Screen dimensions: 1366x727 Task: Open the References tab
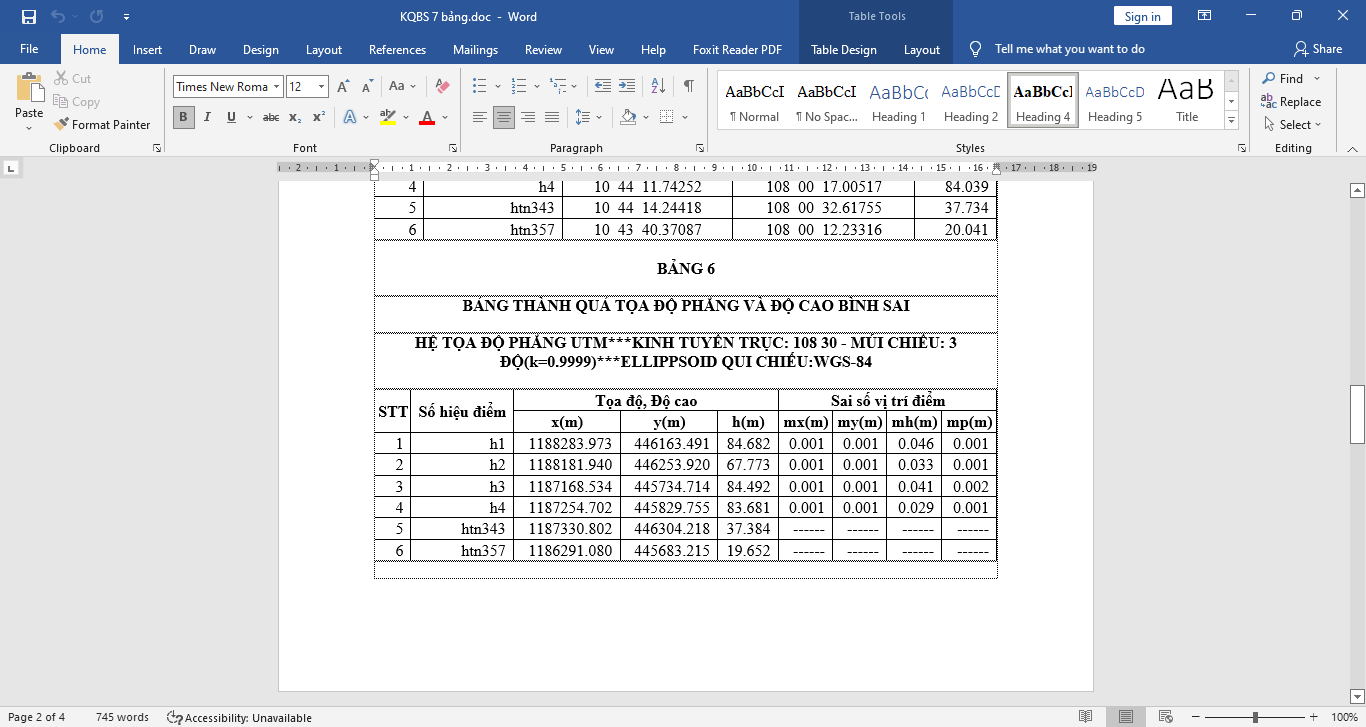pos(397,49)
